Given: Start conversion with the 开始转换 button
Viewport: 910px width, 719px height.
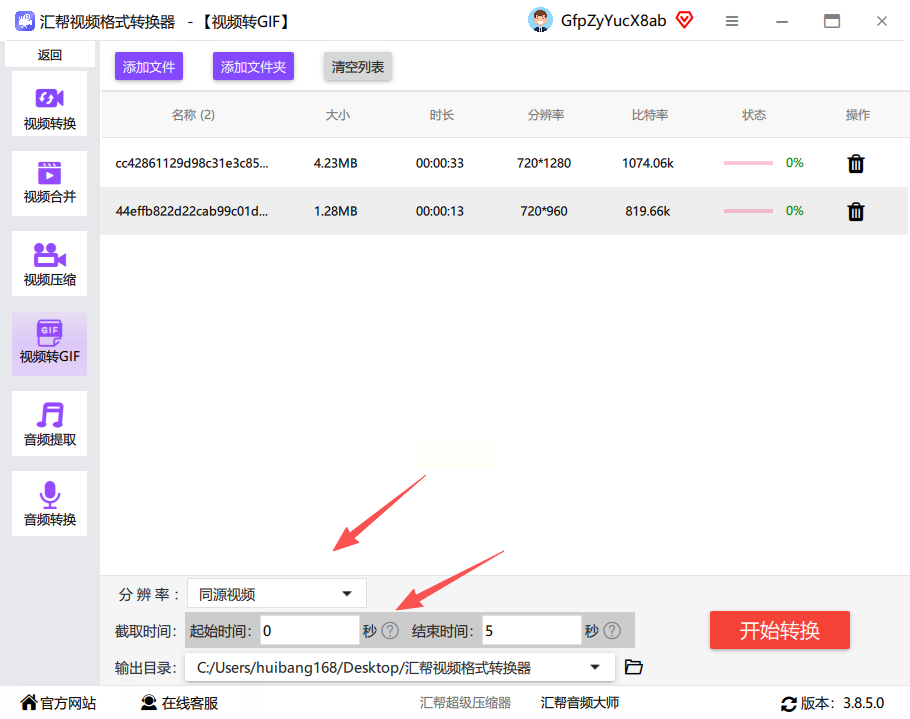Looking at the screenshot, I should click(x=779, y=630).
